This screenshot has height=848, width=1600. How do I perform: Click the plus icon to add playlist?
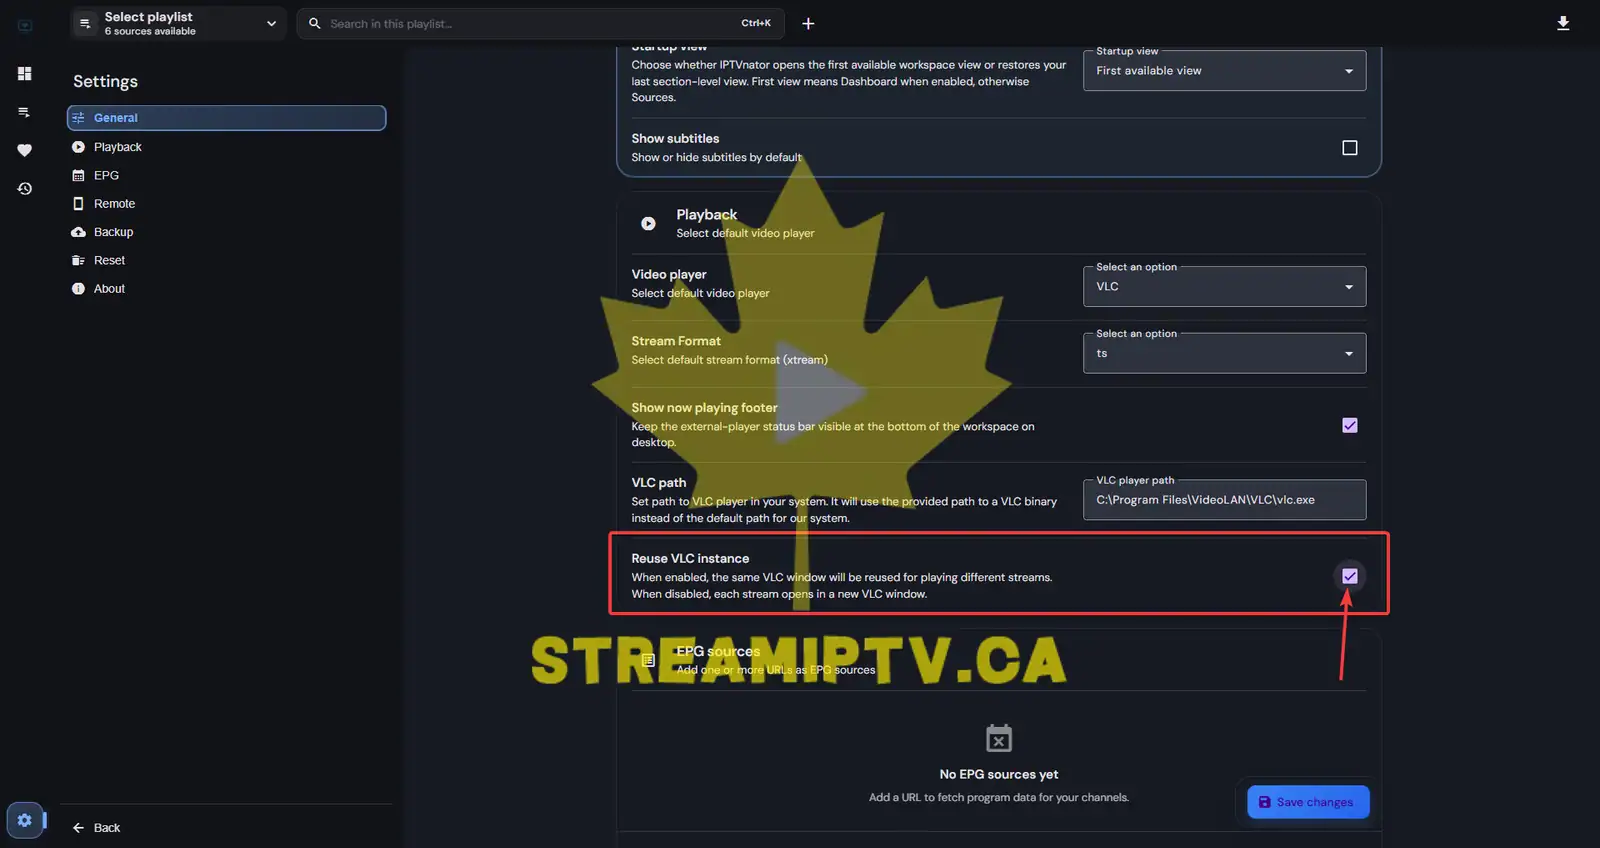click(x=808, y=23)
